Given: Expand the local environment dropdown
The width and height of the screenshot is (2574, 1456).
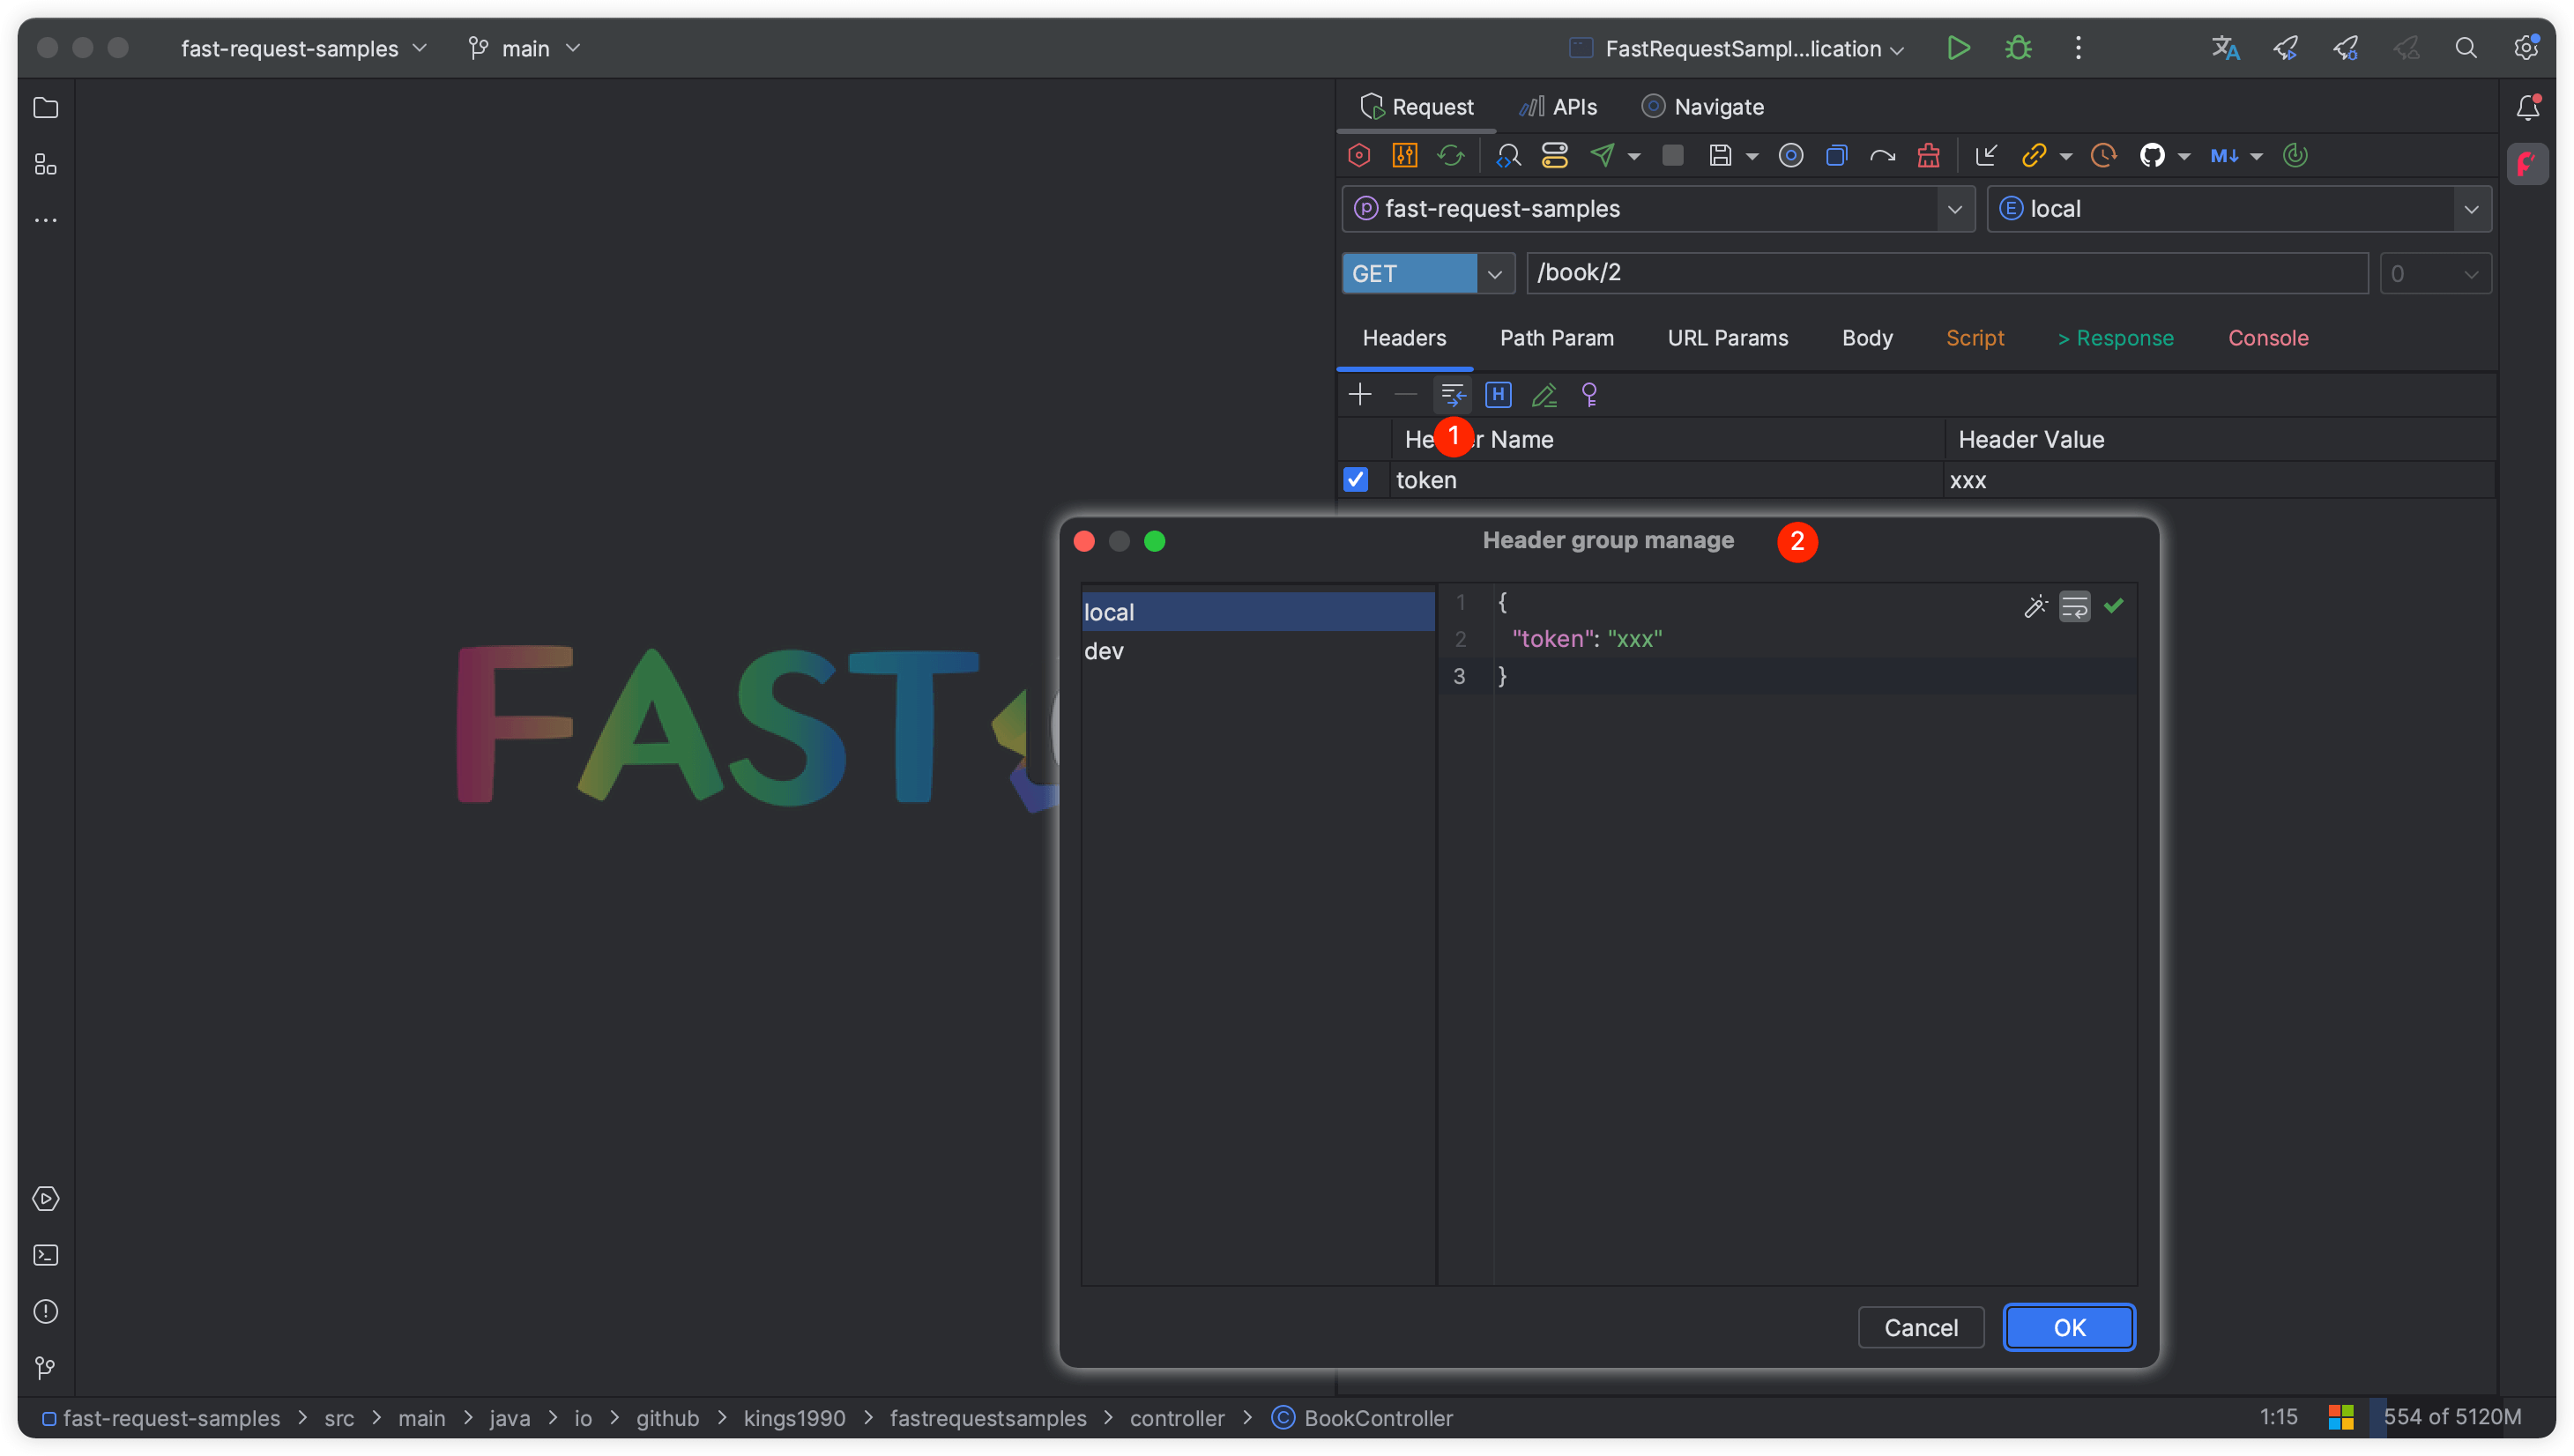Looking at the screenshot, I should pos(2471,209).
